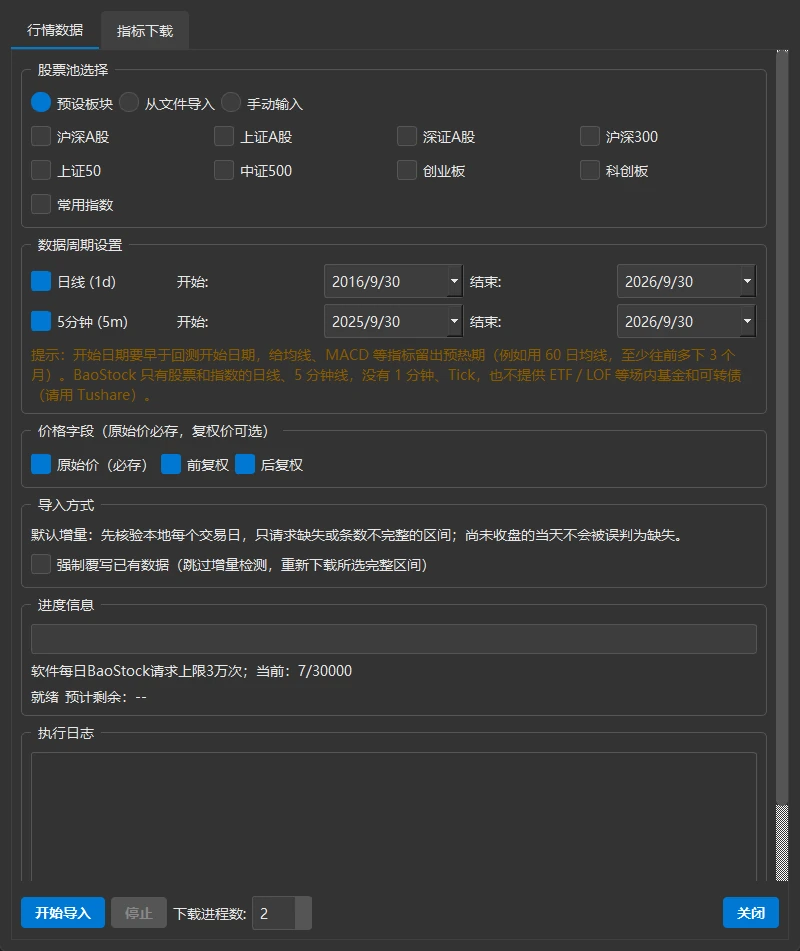Close dialog with 关闭 button
The width and height of the screenshot is (800, 951).
[750, 913]
